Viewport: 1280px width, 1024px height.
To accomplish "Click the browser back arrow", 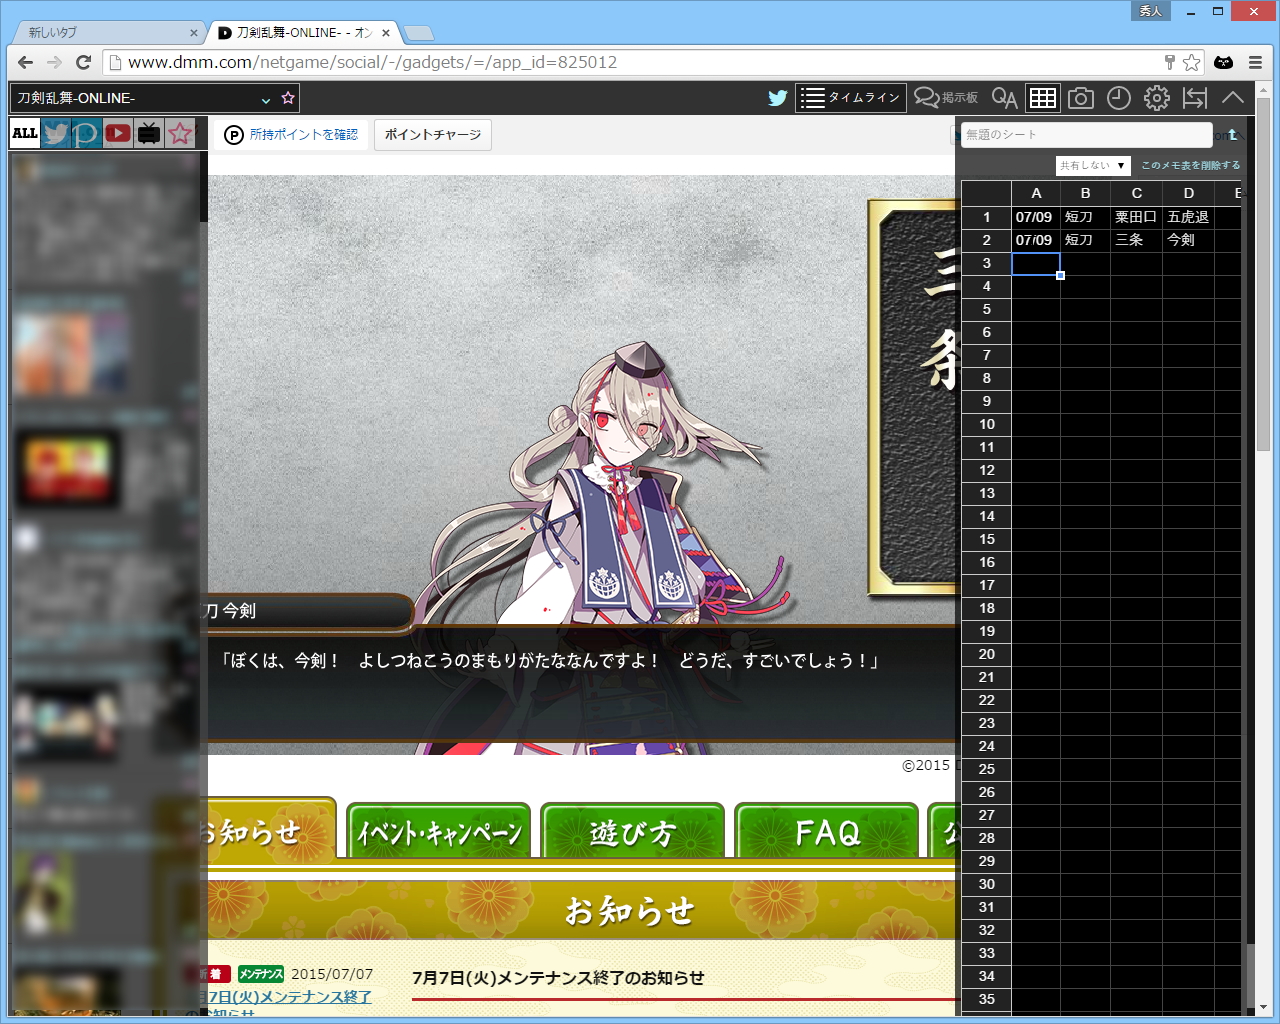I will click(26, 62).
